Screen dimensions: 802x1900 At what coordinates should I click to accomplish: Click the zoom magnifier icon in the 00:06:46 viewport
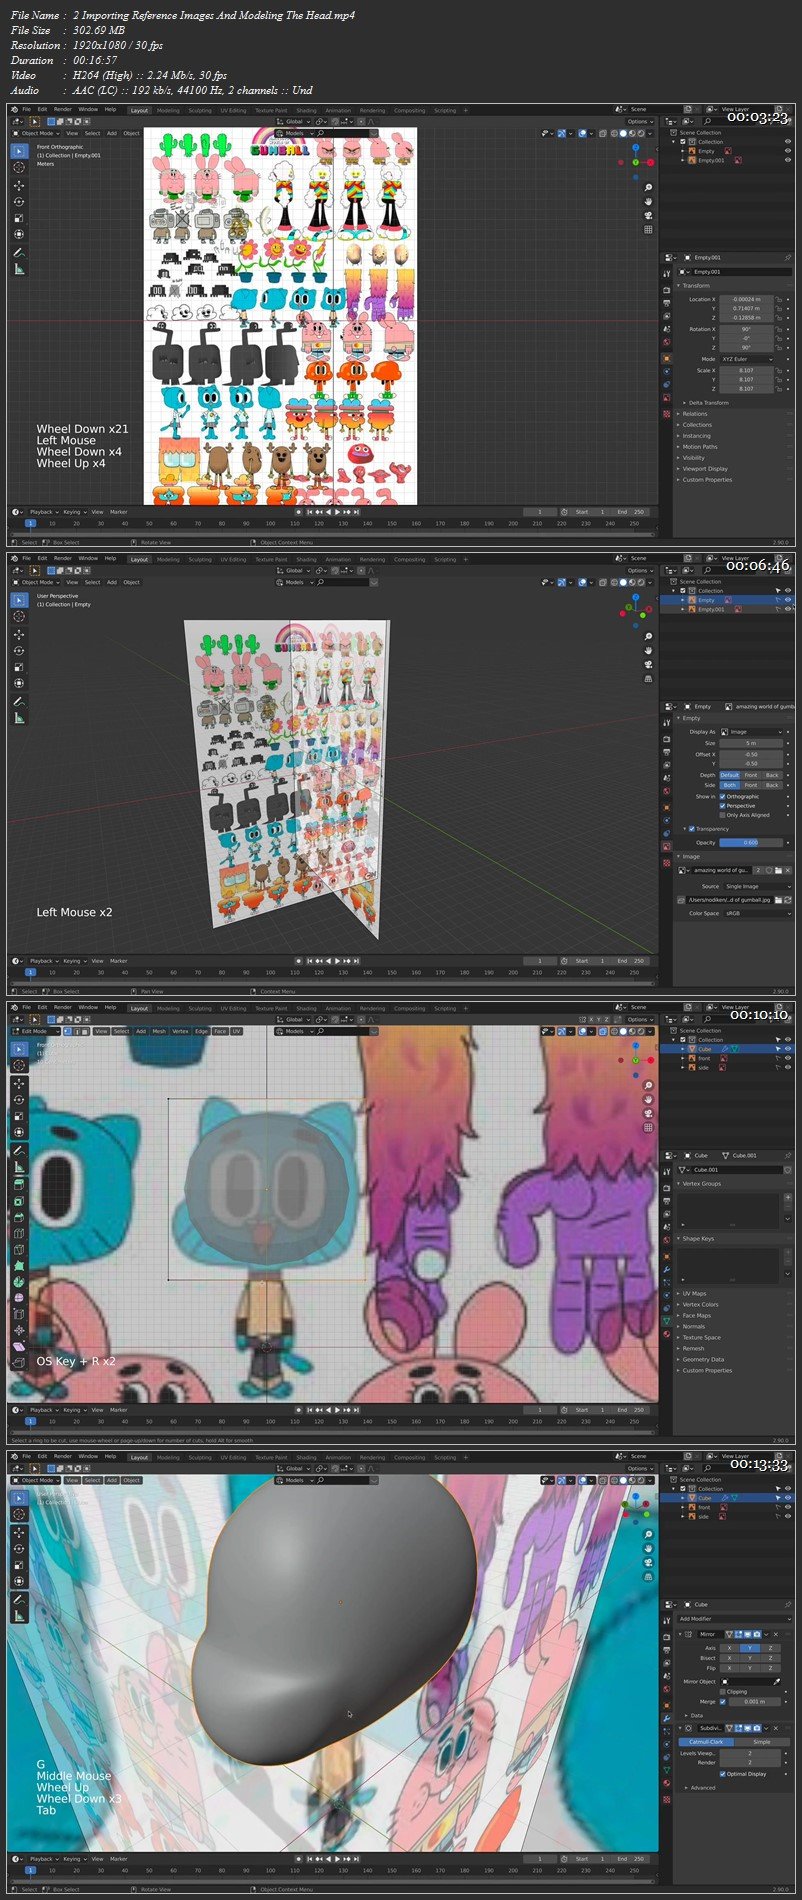648,637
